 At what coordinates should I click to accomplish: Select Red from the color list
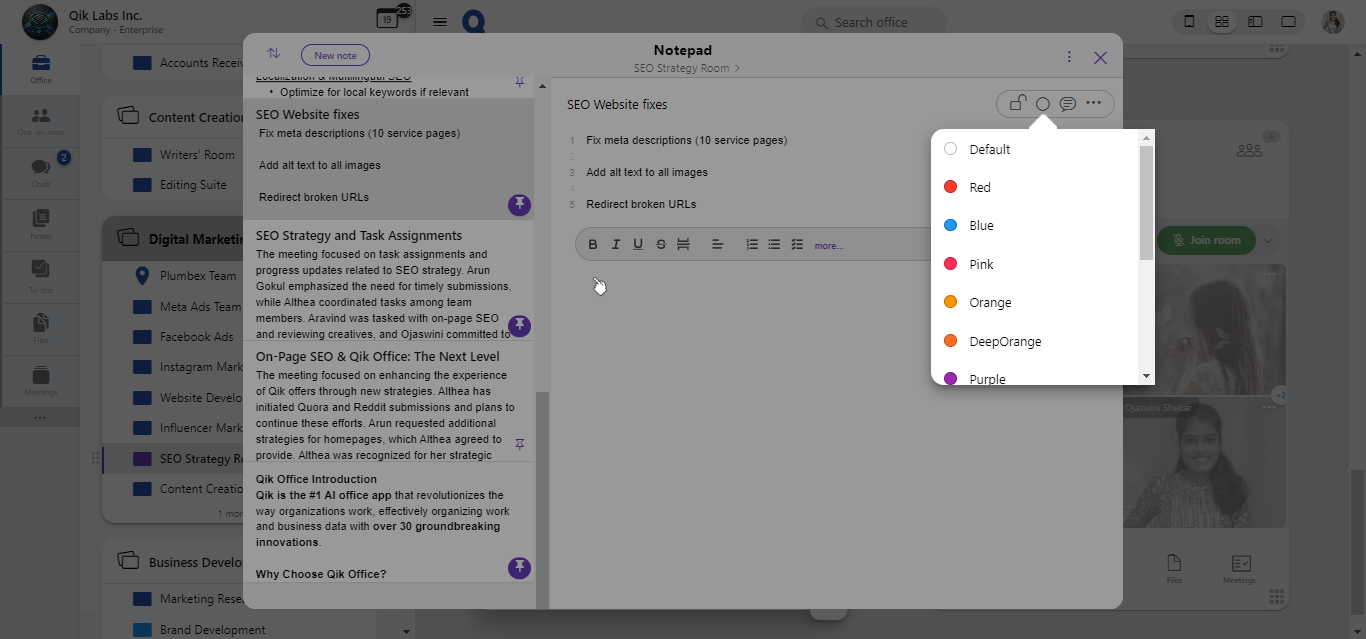(980, 187)
